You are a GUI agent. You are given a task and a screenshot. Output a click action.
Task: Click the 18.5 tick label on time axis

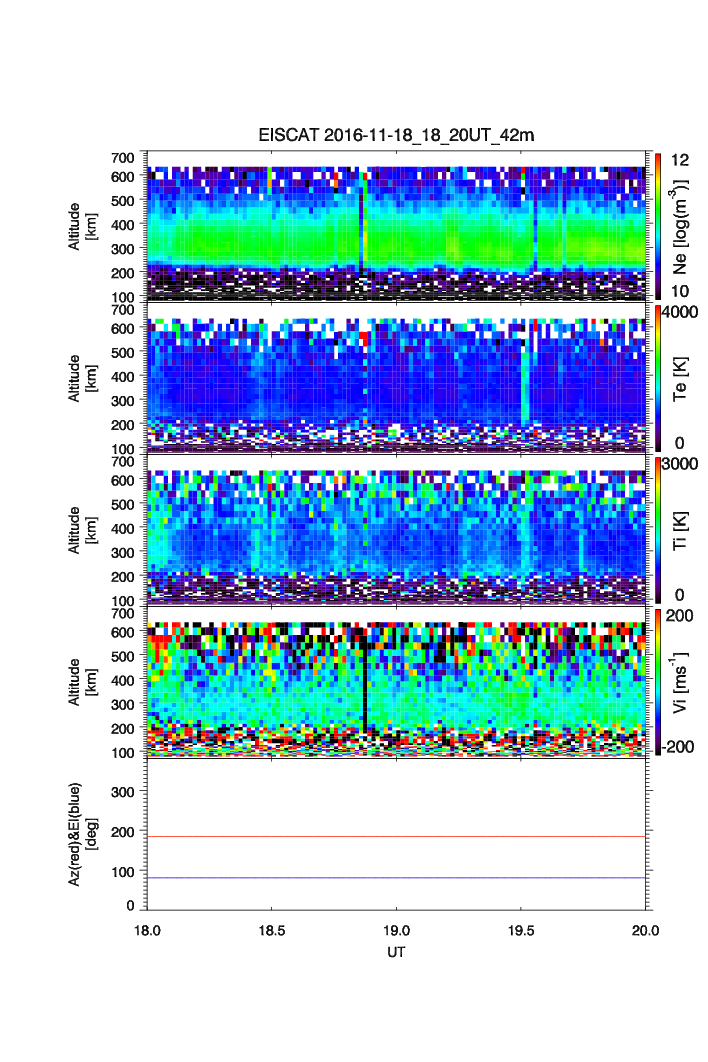pyautogui.click(x=272, y=930)
